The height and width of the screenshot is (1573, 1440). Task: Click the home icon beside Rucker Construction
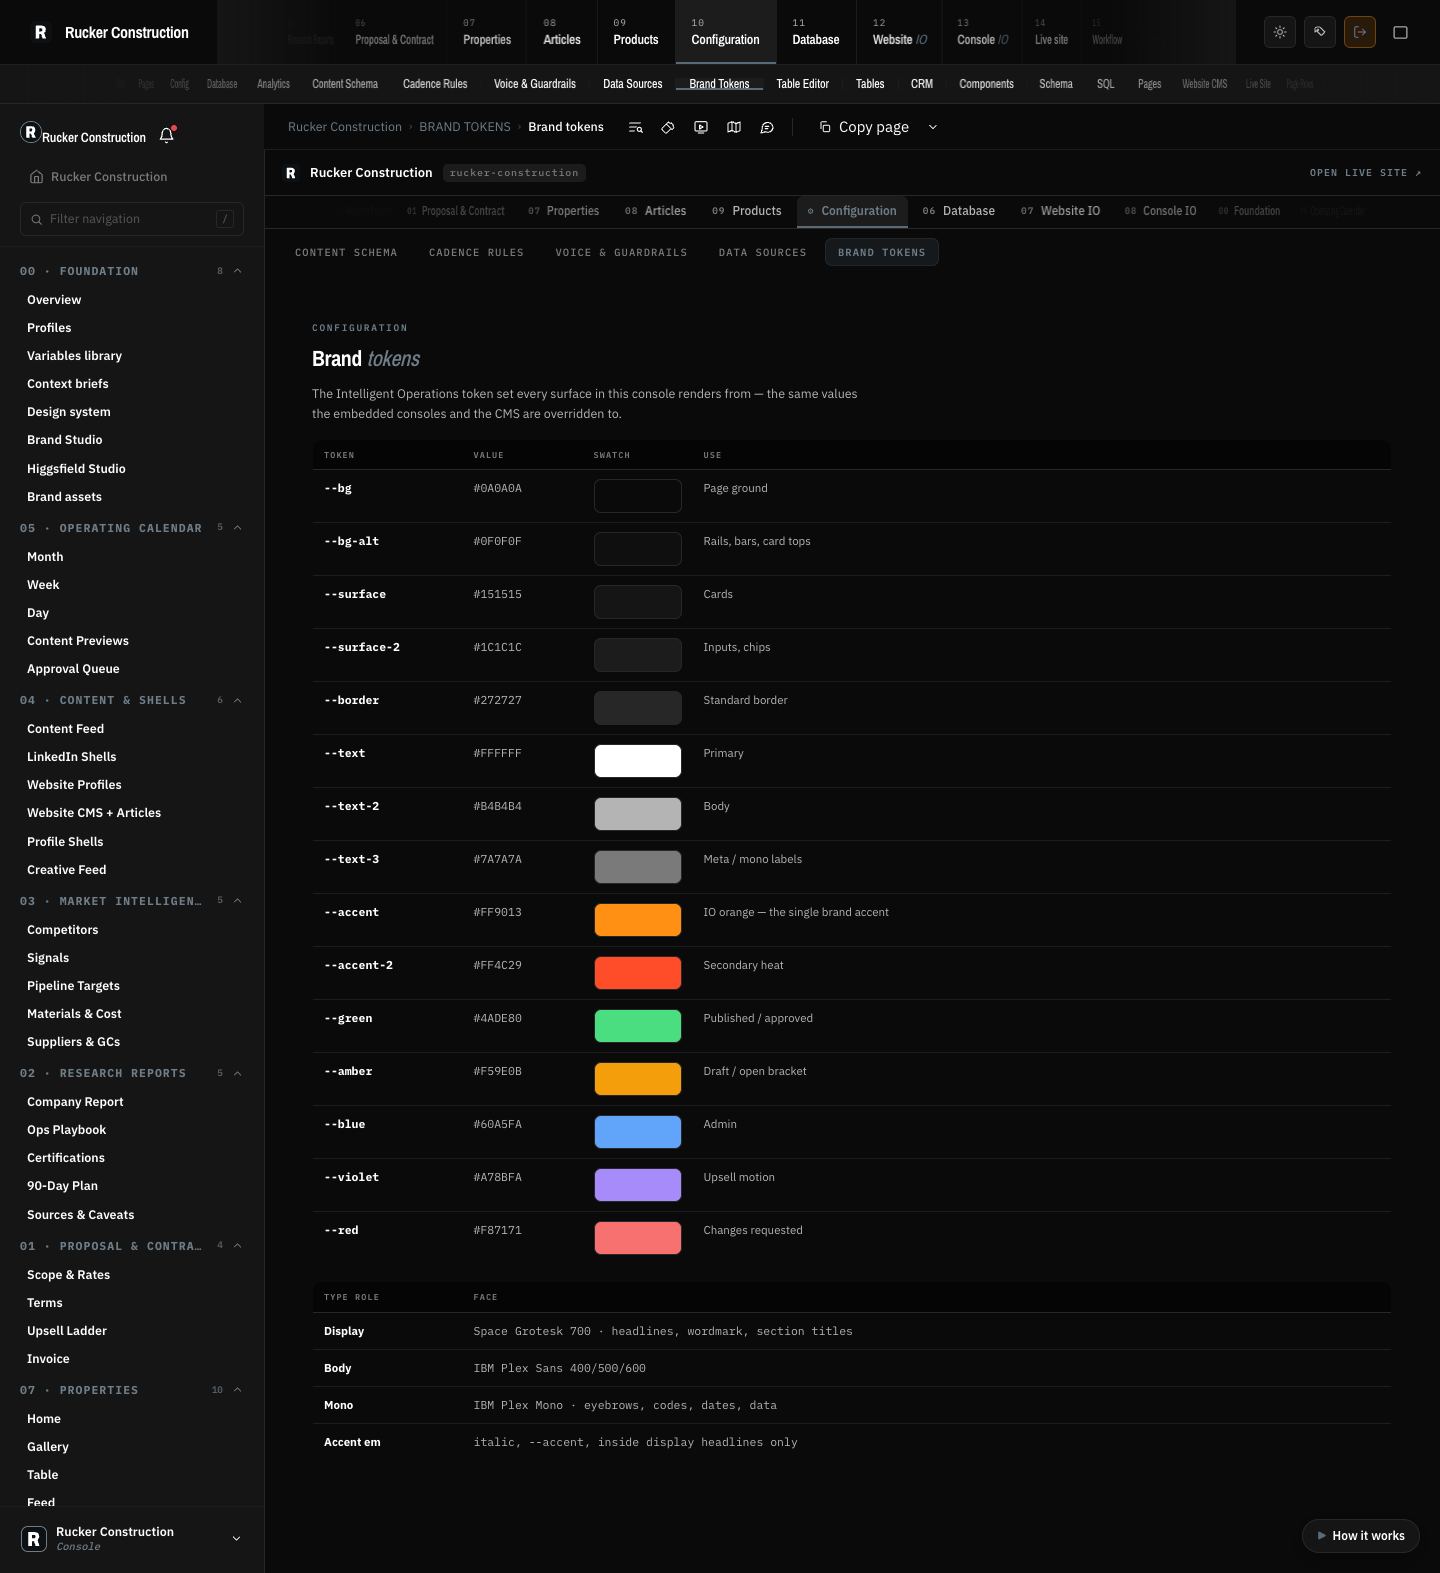37,177
